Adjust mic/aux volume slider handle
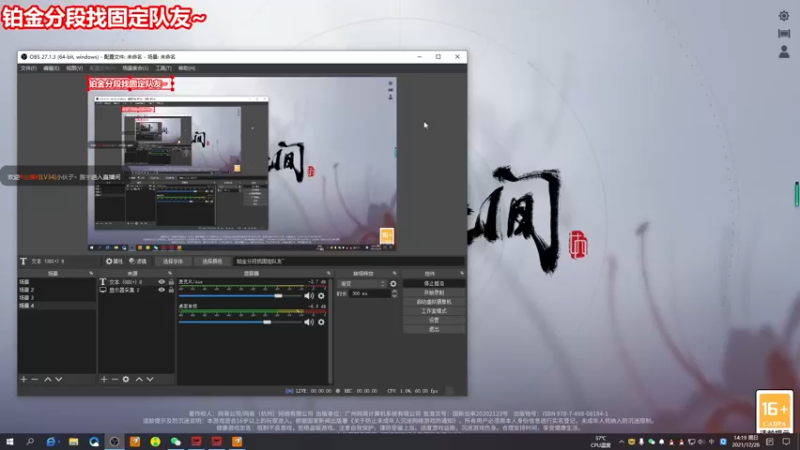Image resolution: width=800 pixels, height=450 pixels. click(278, 296)
